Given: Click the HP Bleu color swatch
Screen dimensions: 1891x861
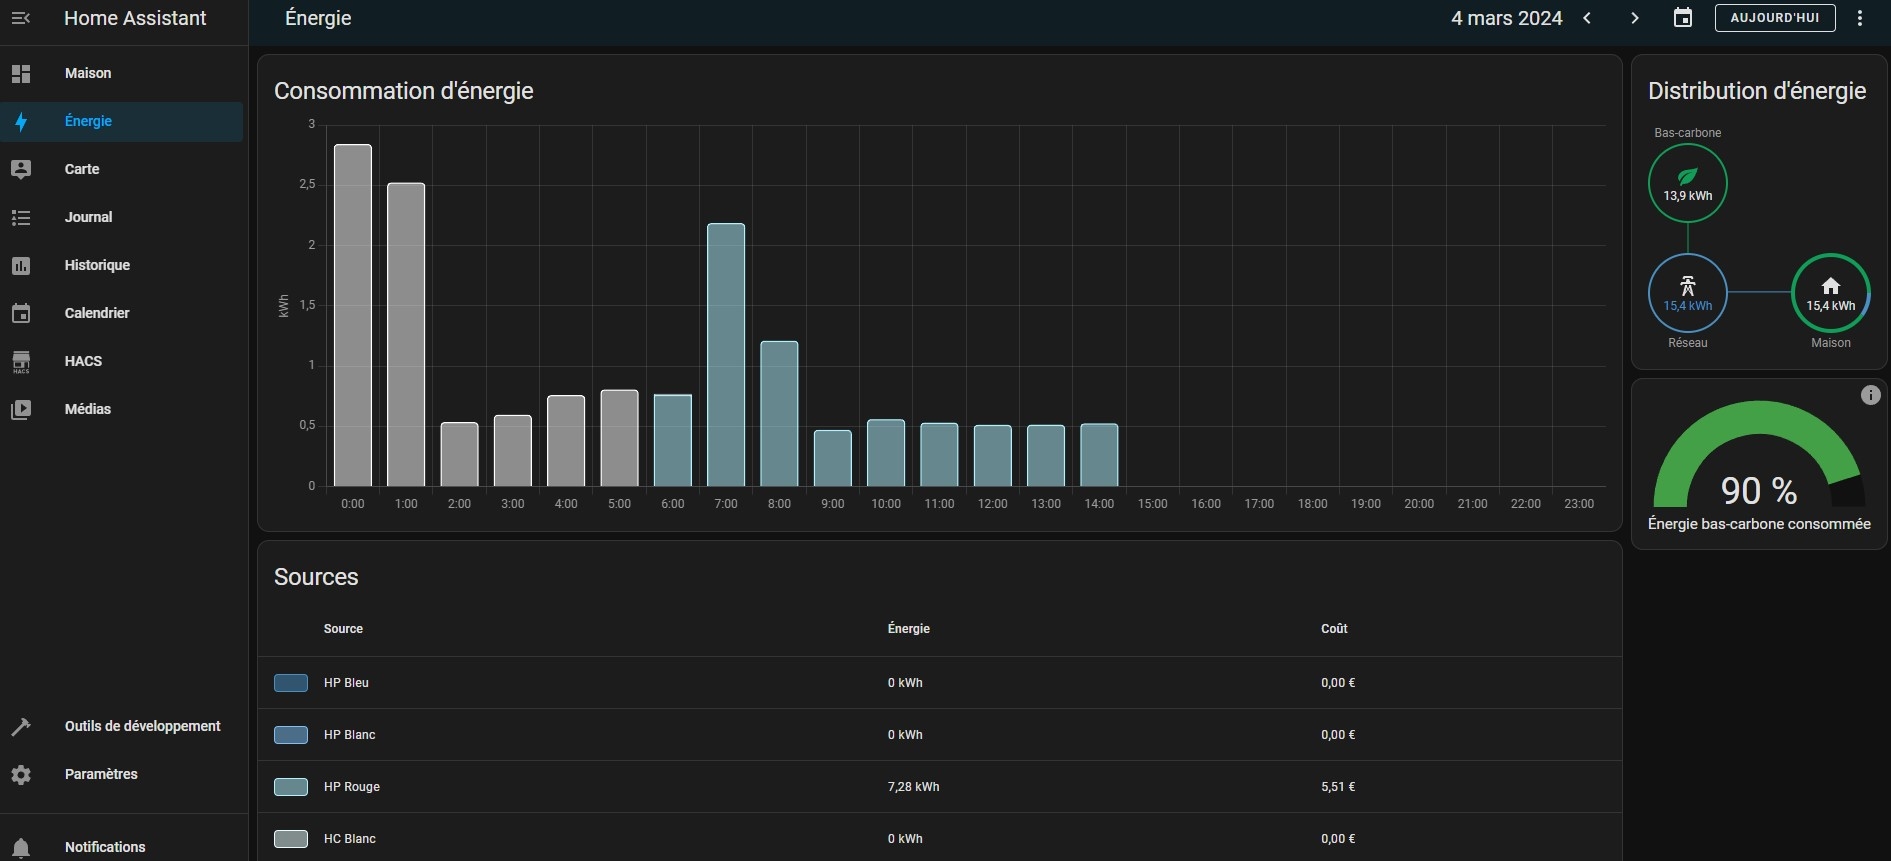Looking at the screenshot, I should (291, 683).
